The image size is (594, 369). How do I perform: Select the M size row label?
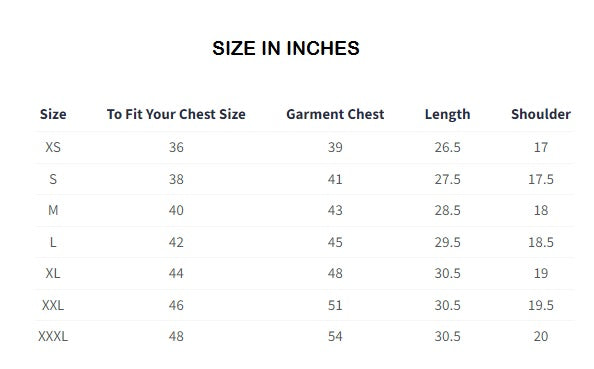coord(53,210)
